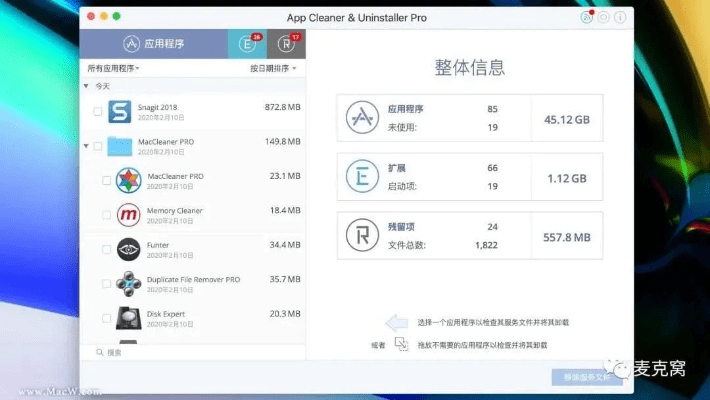Click the Memory Cleaner app icon

(x=128, y=215)
